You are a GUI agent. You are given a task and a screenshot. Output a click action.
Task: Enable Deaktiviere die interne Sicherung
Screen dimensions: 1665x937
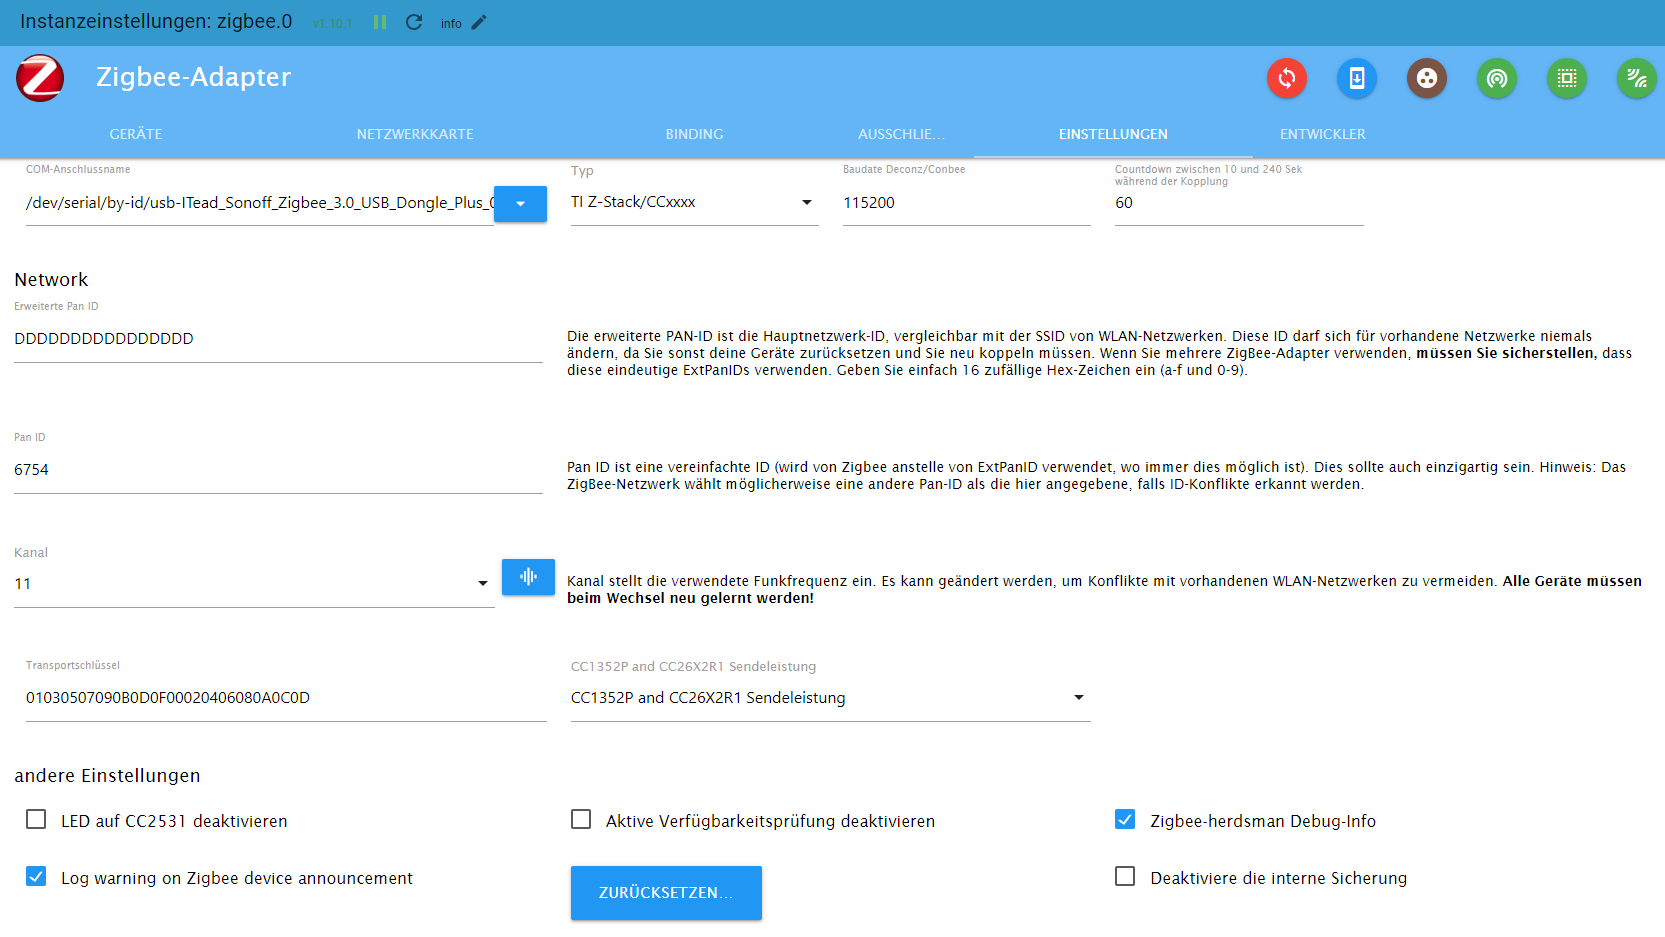(1125, 877)
